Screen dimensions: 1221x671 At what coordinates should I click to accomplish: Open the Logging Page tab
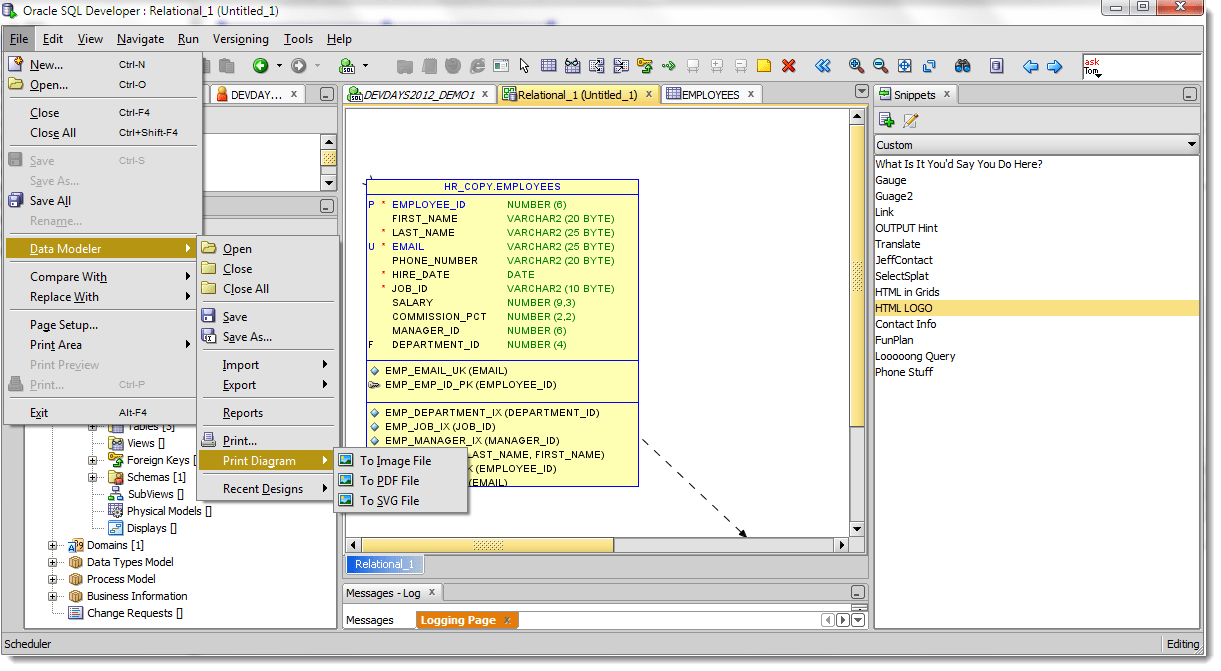coord(458,620)
